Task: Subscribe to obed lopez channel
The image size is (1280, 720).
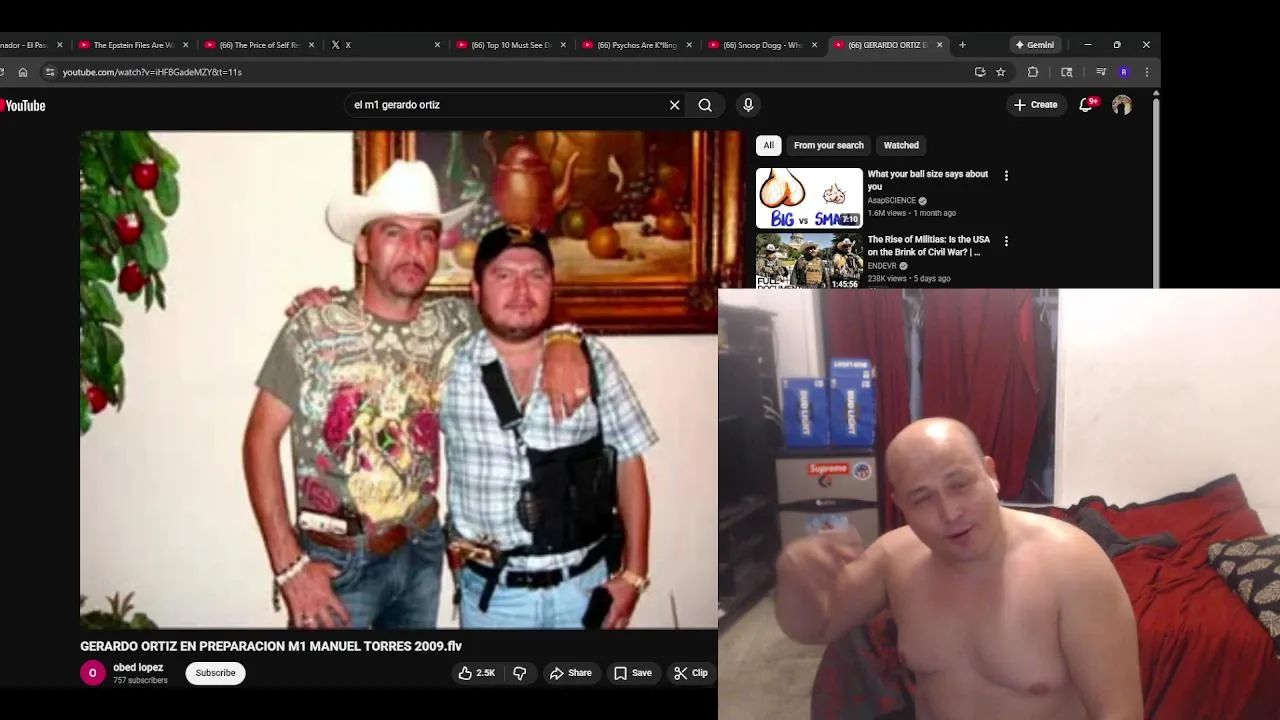Action: point(215,673)
